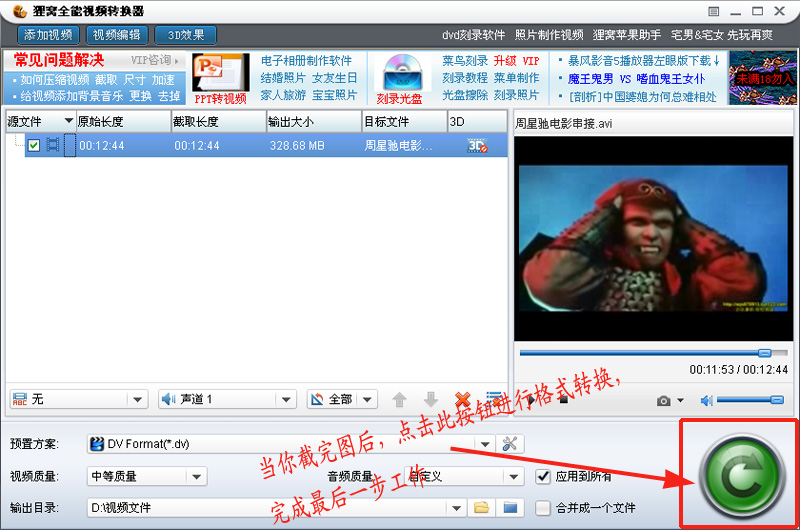This screenshot has height=530, width=800.
Task: Click the 未满18勿入 ad thumbnail
Action: coord(762,78)
